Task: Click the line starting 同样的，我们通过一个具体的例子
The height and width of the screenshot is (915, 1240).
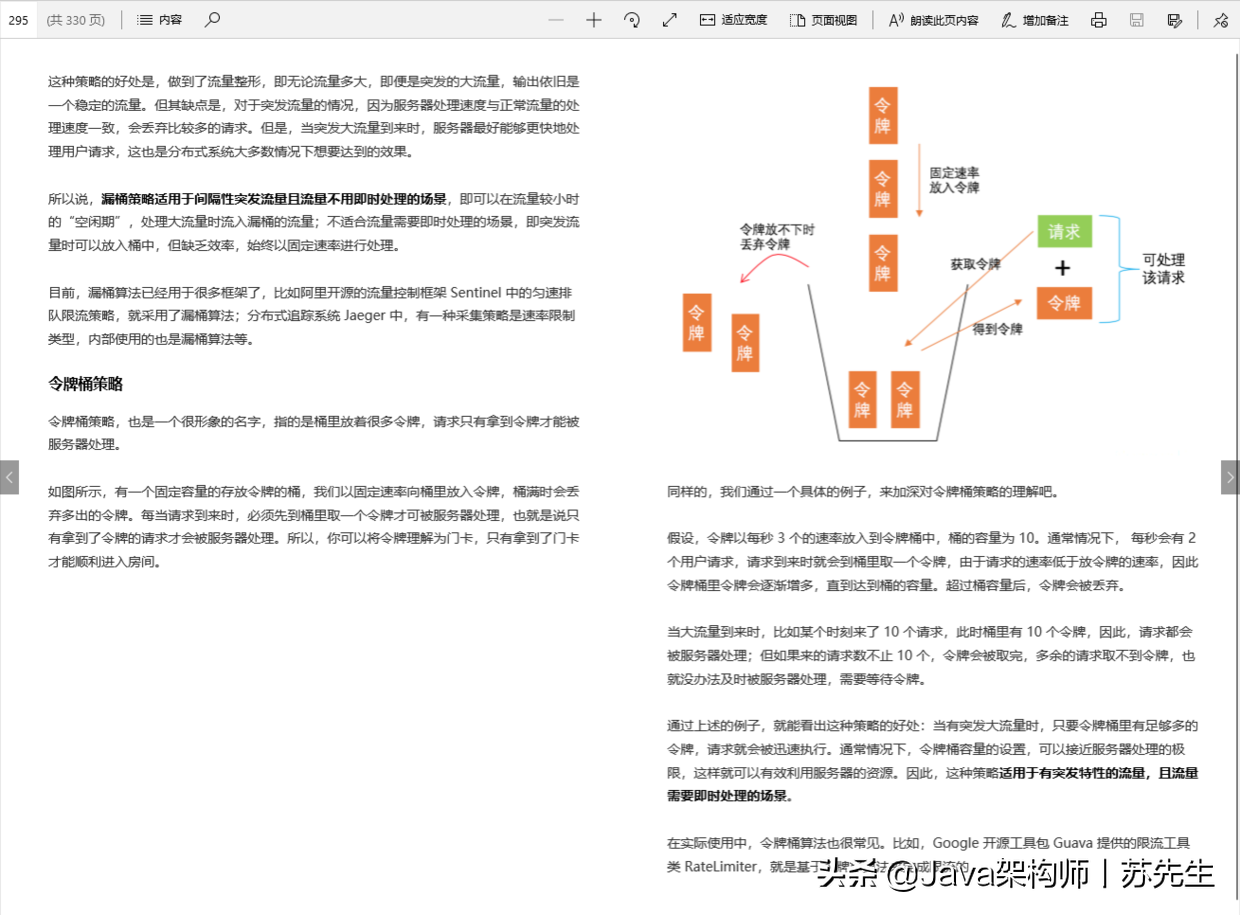Action: point(862,492)
